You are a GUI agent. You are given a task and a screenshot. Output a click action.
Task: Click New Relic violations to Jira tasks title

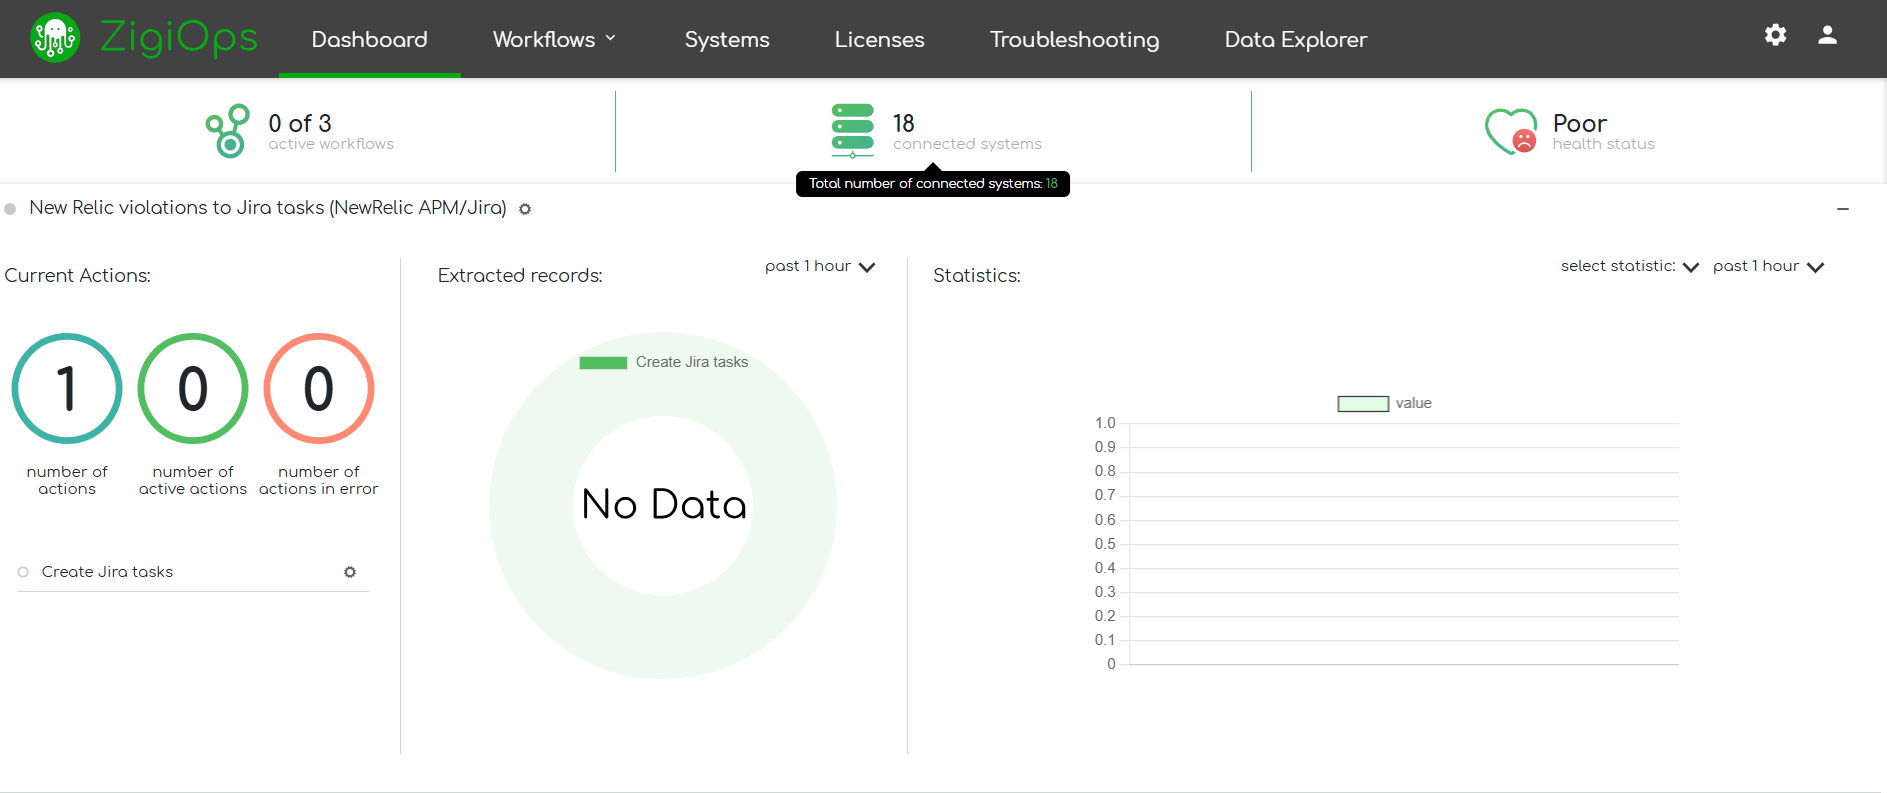(x=268, y=208)
